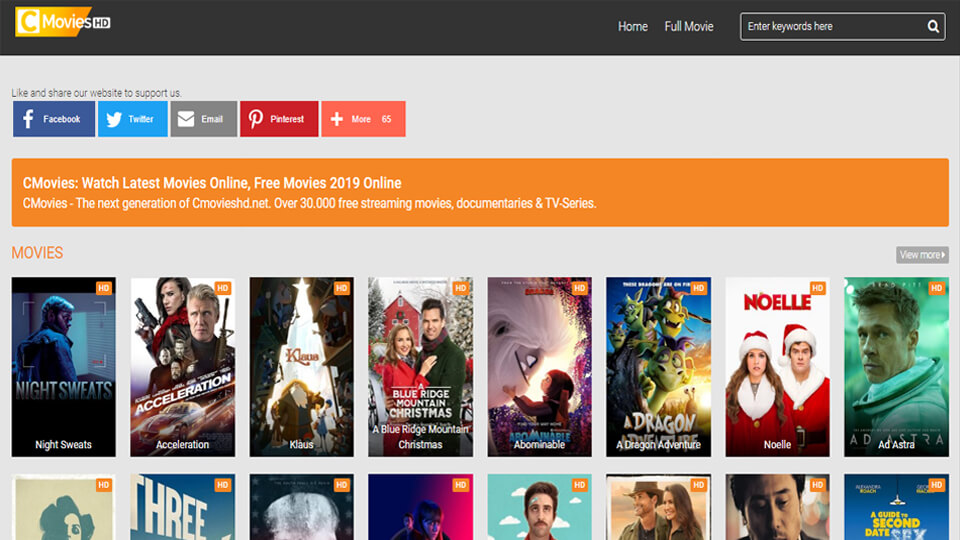Viewport: 960px width, 540px height.
Task: Click the MOVIES section heading
Action: pos(37,253)
